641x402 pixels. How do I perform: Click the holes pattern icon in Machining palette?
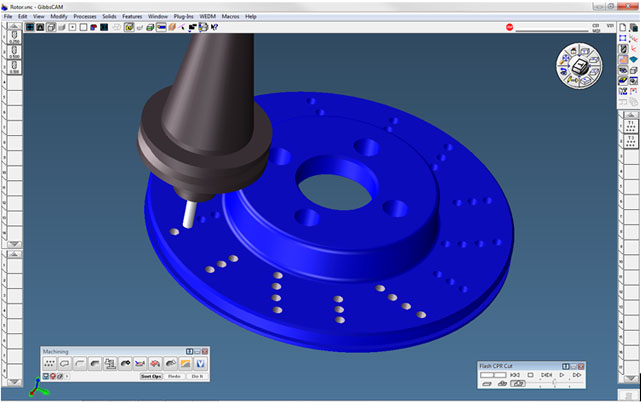[50, 363]
